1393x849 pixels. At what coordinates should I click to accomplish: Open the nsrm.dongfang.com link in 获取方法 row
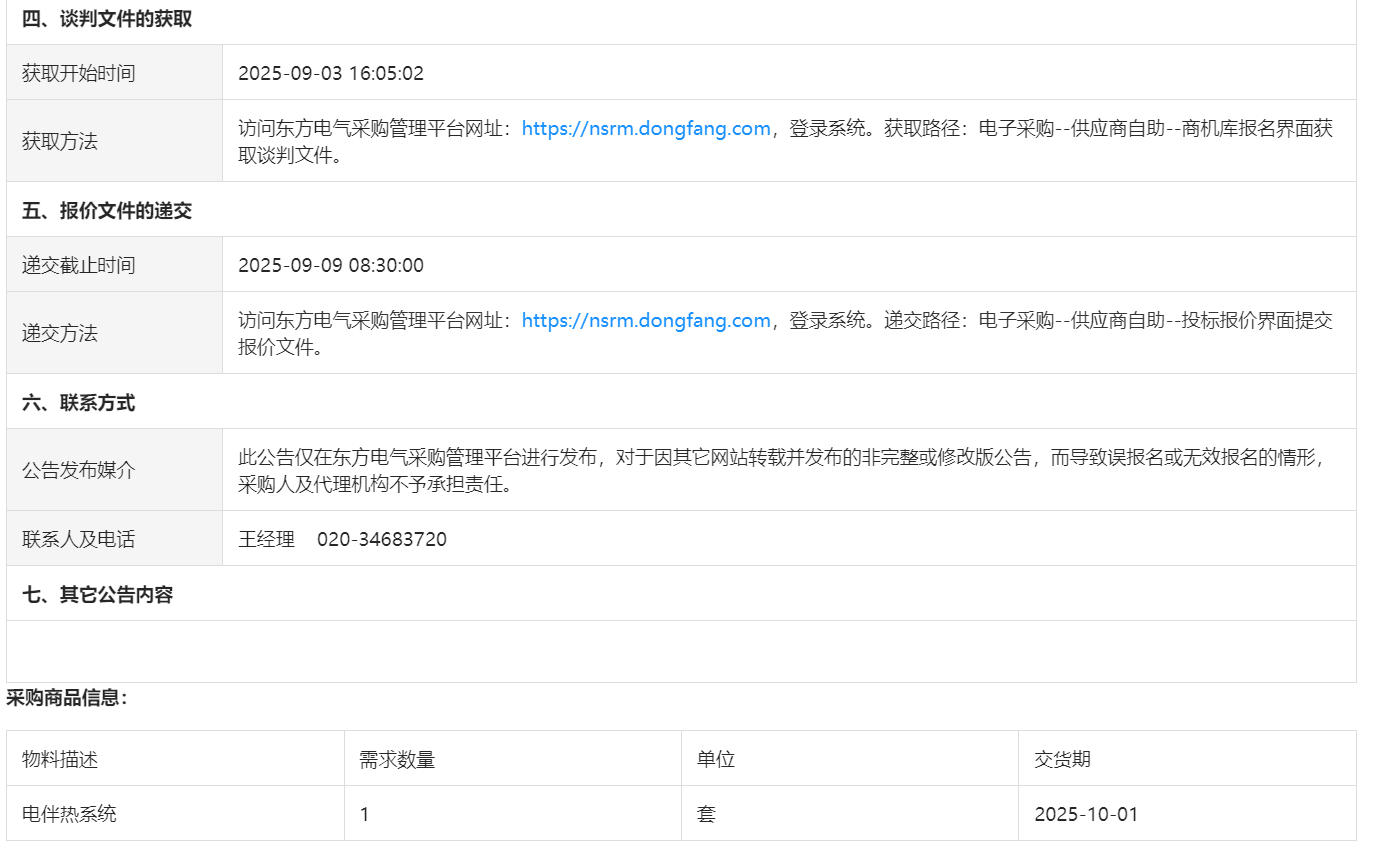click(646, 129)
